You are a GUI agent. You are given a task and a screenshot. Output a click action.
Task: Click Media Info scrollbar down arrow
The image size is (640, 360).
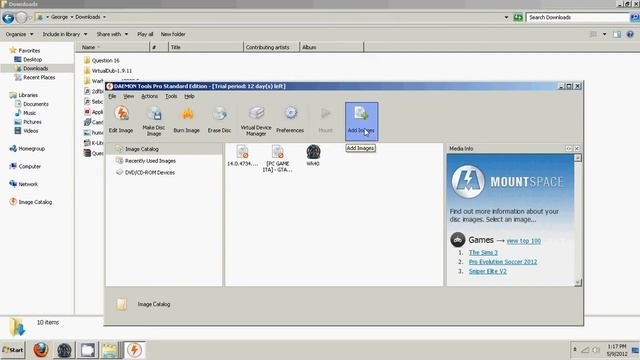(578, 282)
